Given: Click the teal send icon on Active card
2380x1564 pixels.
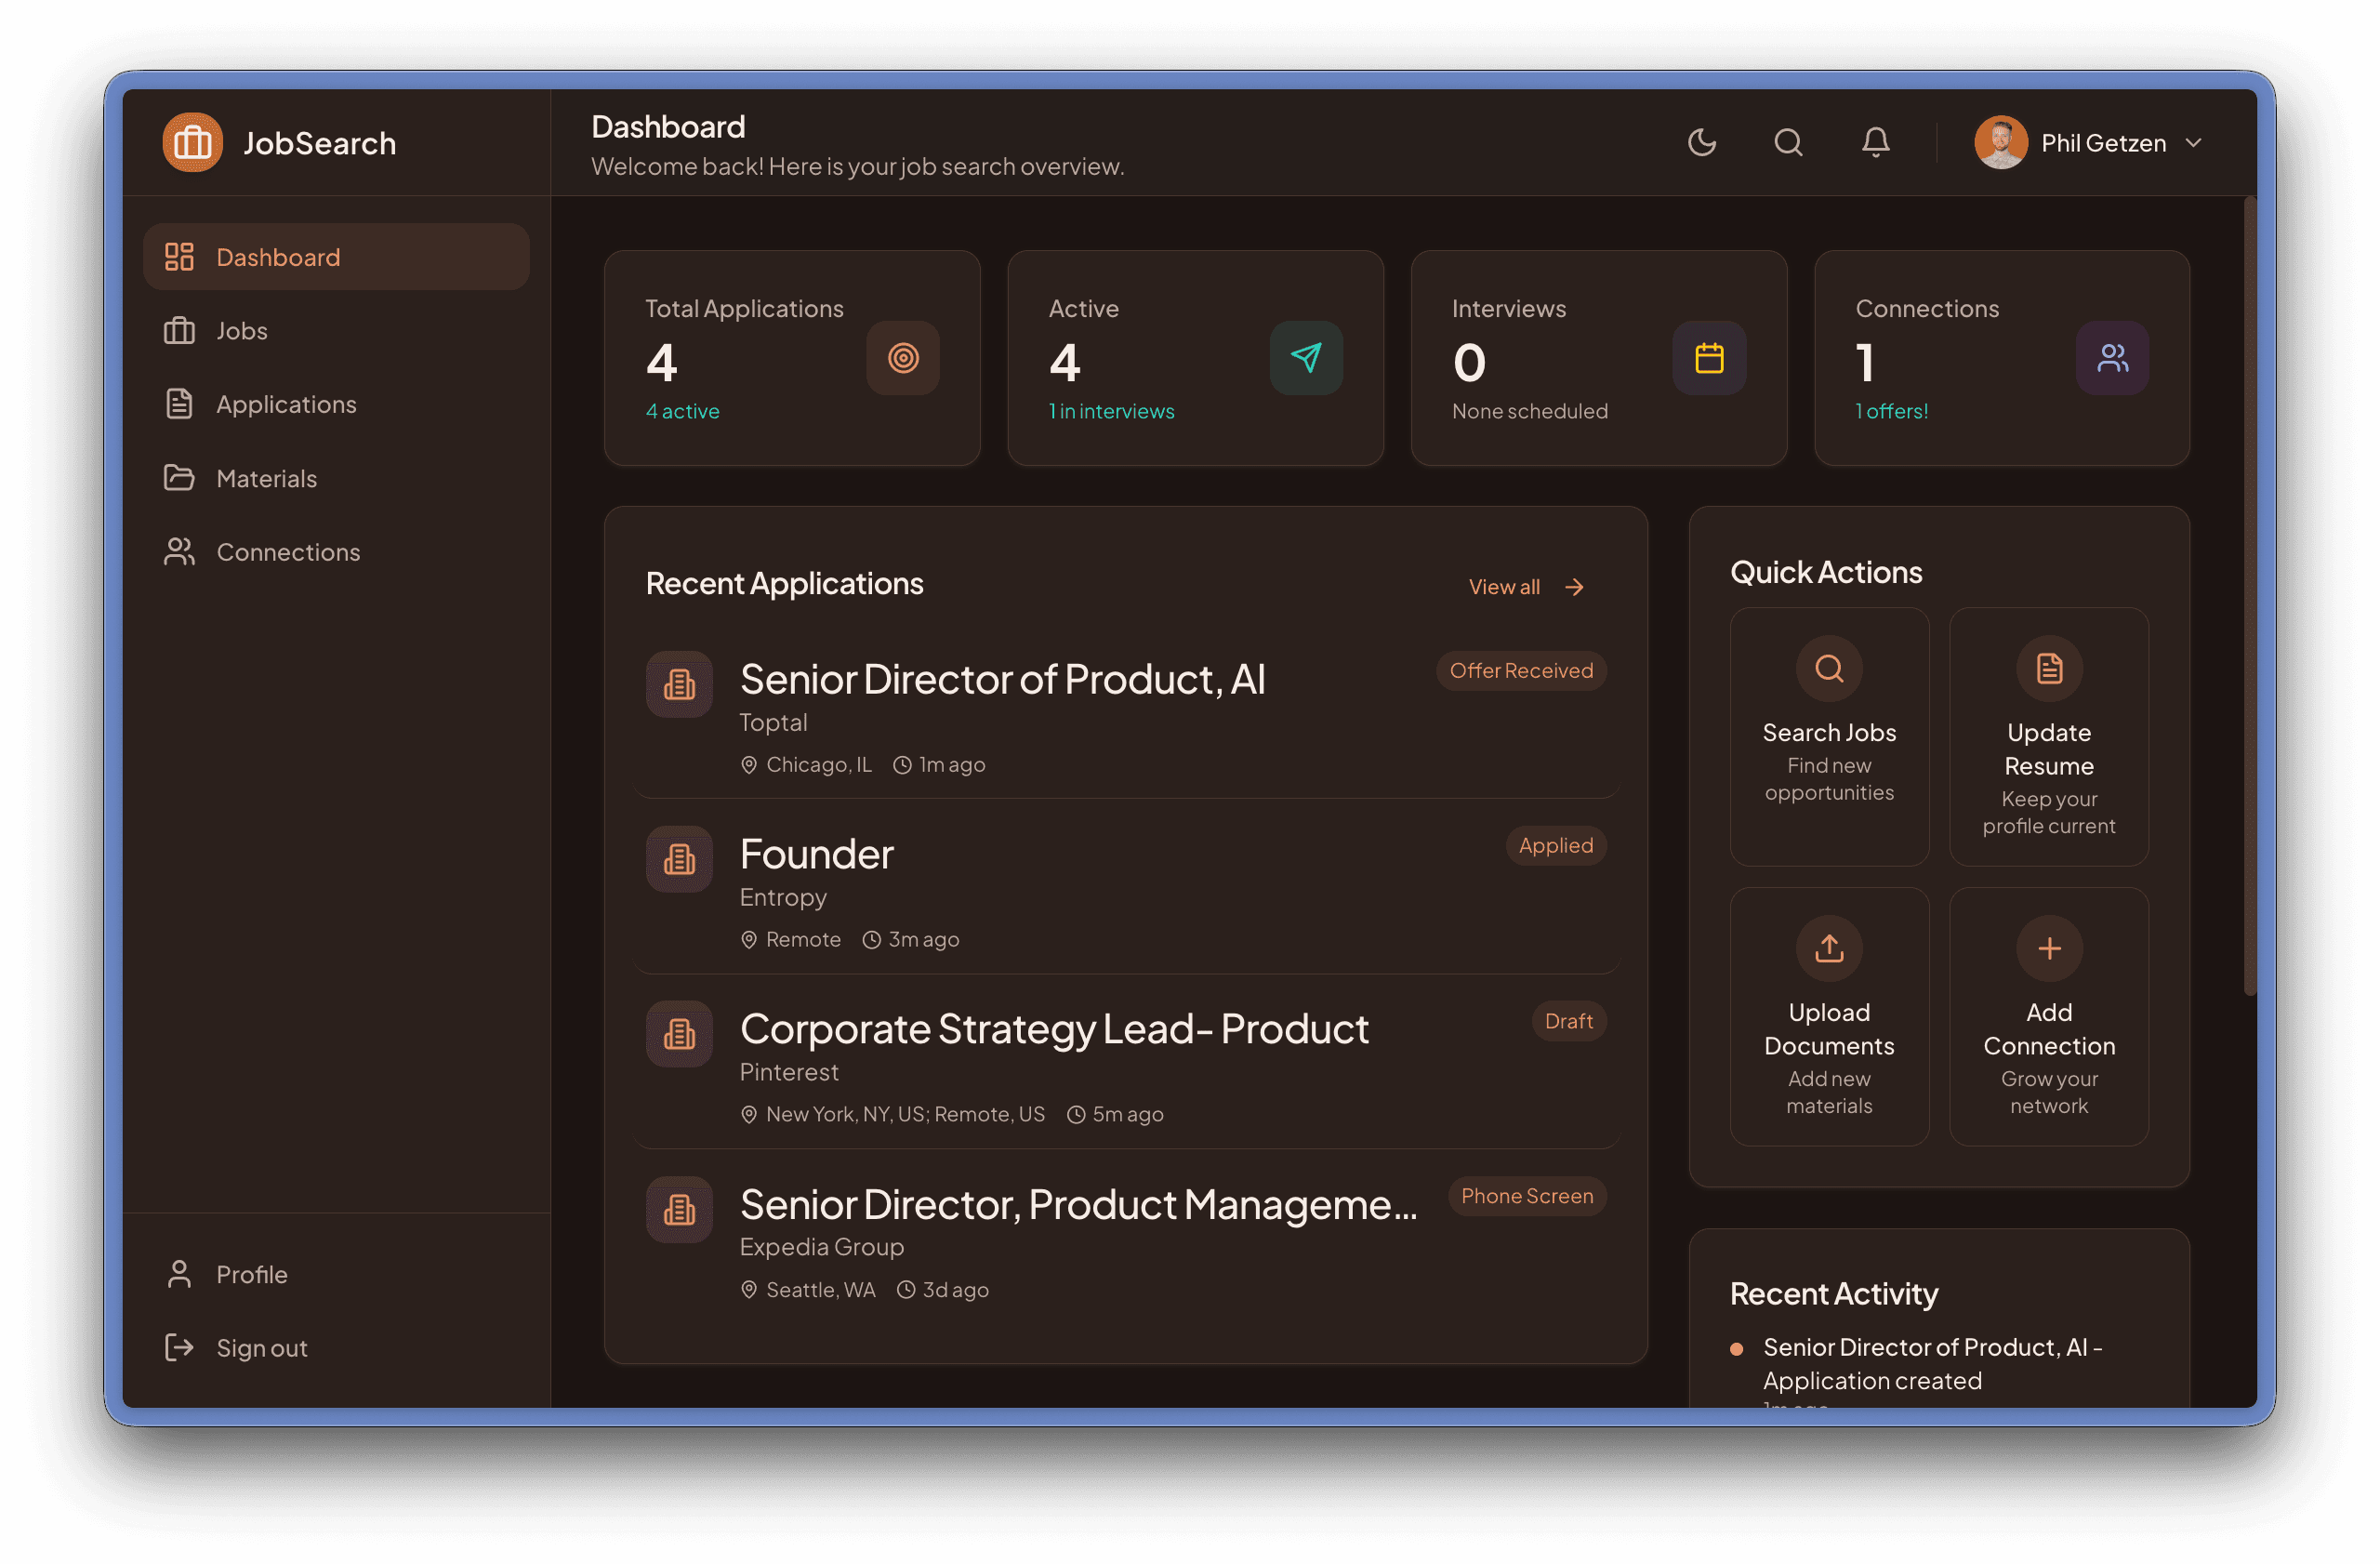Looking at the screenshot, I should (x=1306, y=357).
